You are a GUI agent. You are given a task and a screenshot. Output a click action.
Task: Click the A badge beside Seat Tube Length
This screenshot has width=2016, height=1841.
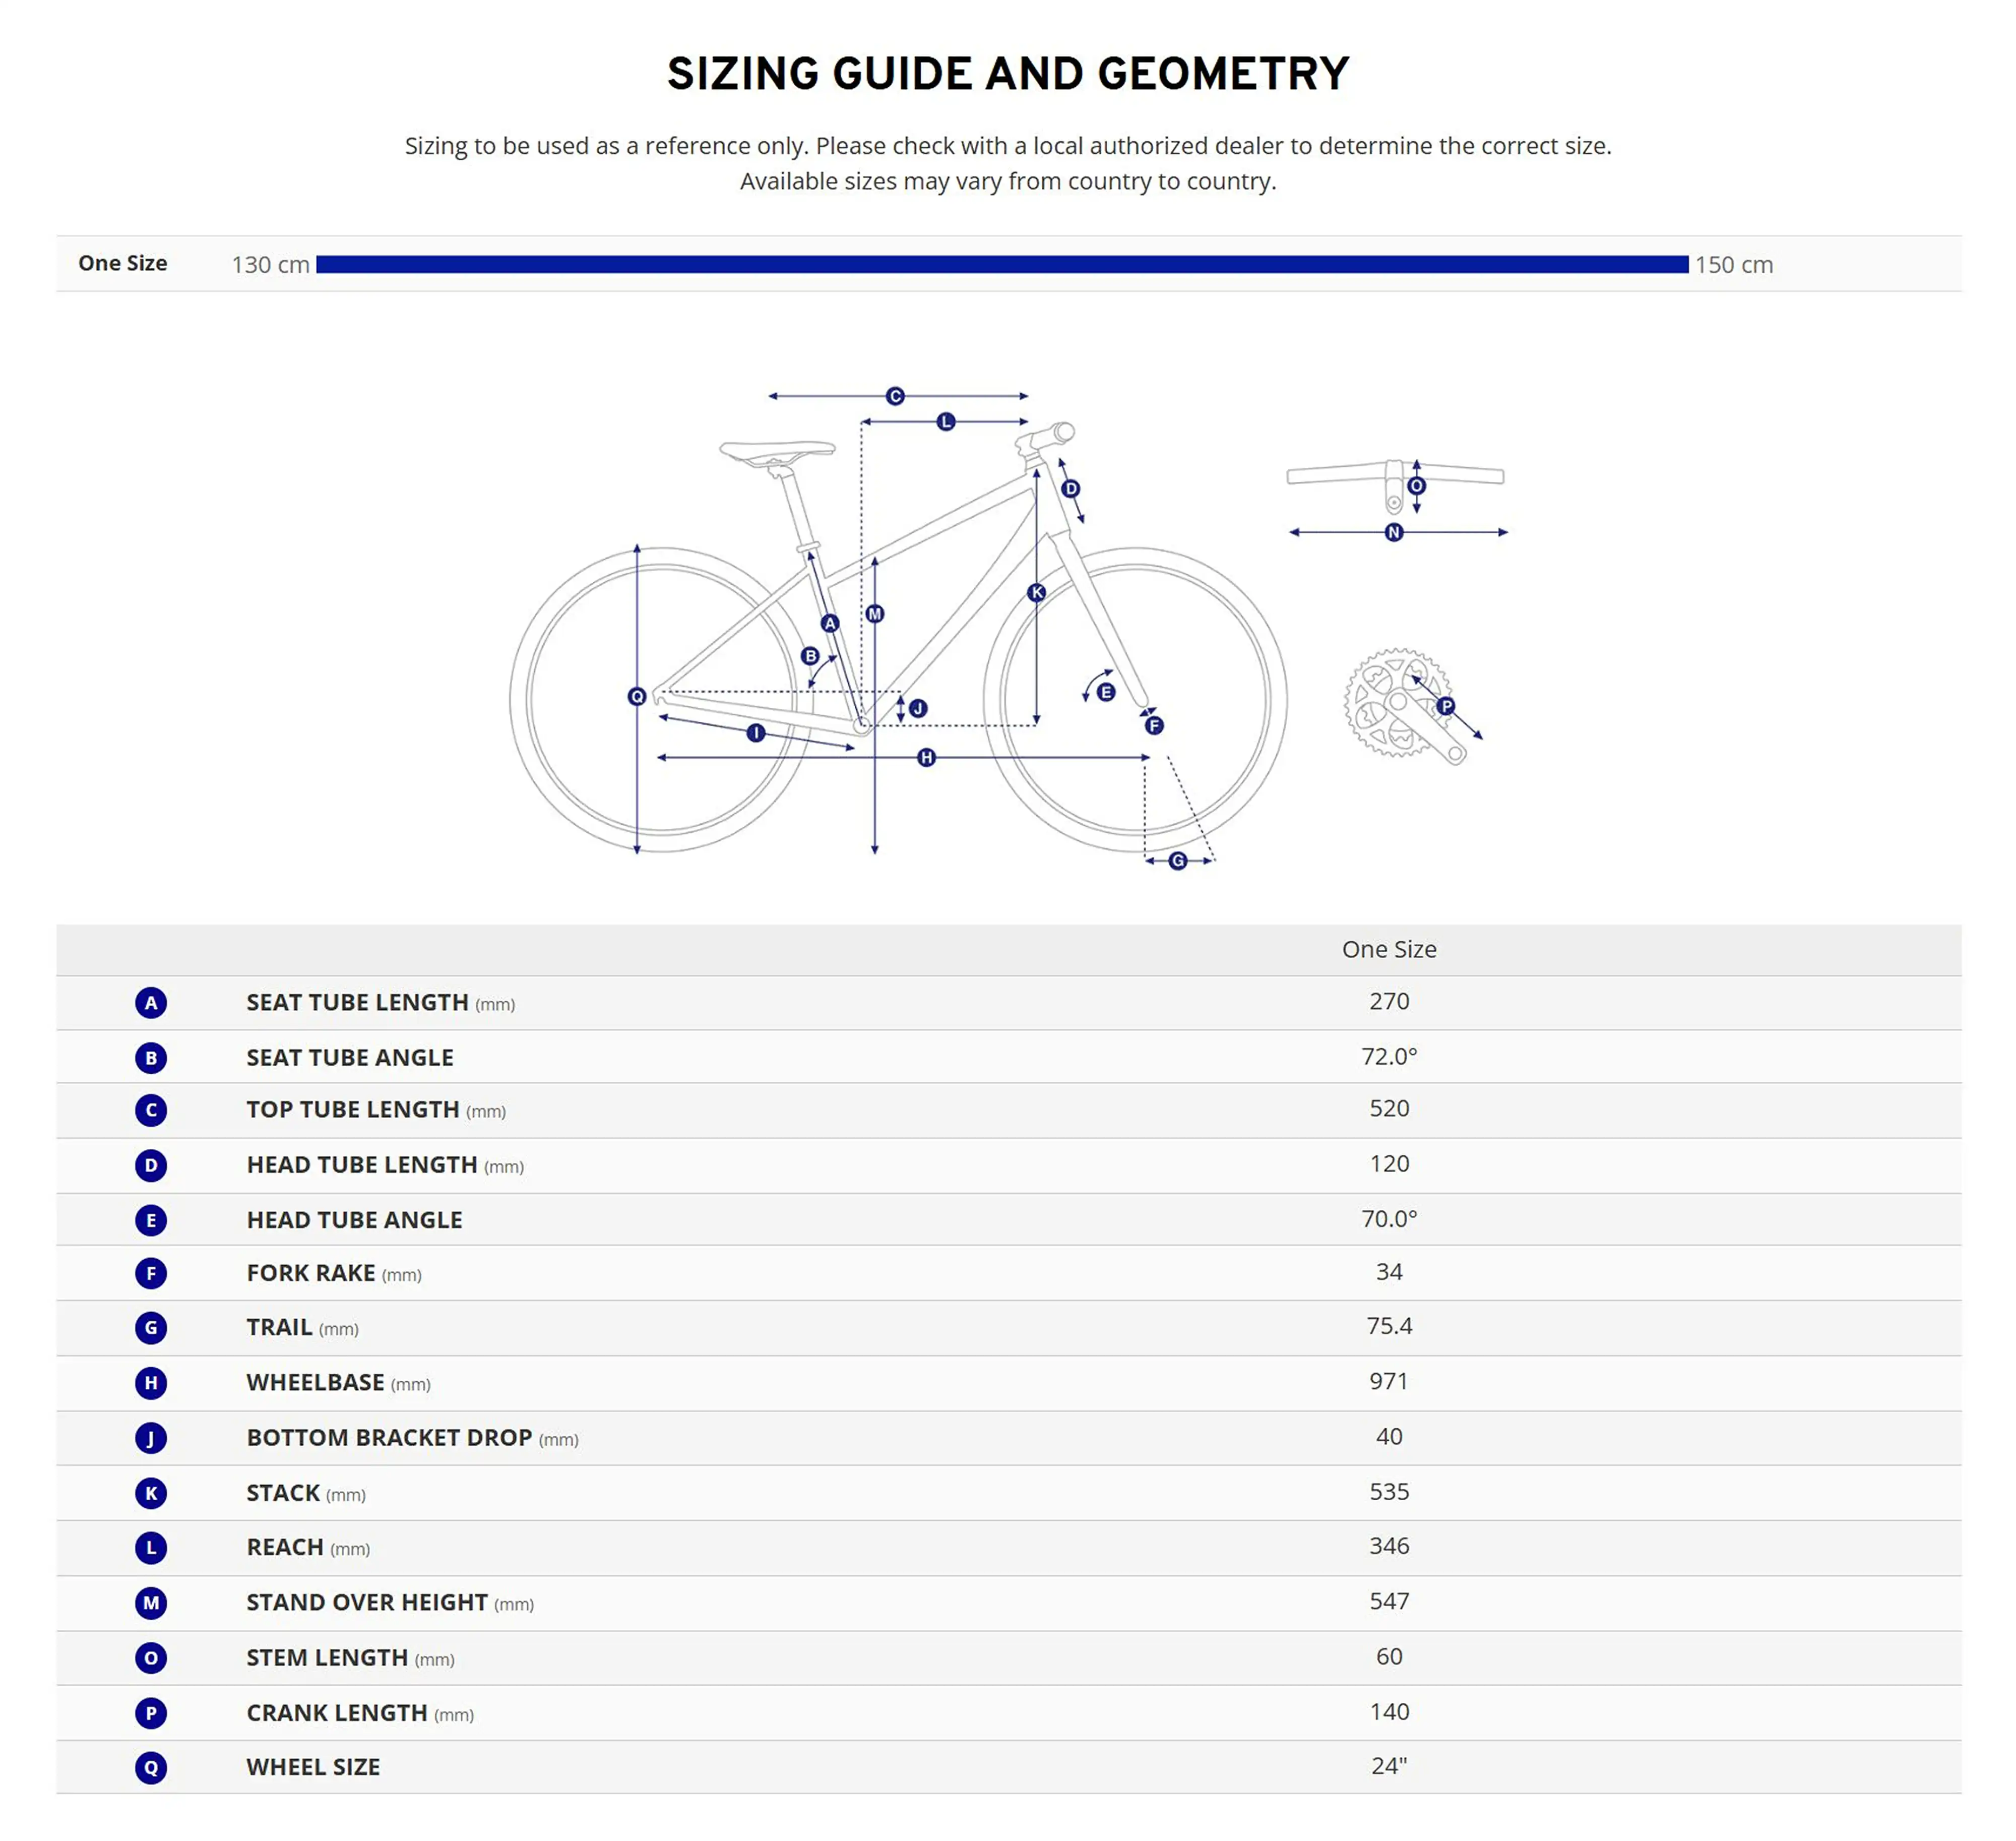151,1003
